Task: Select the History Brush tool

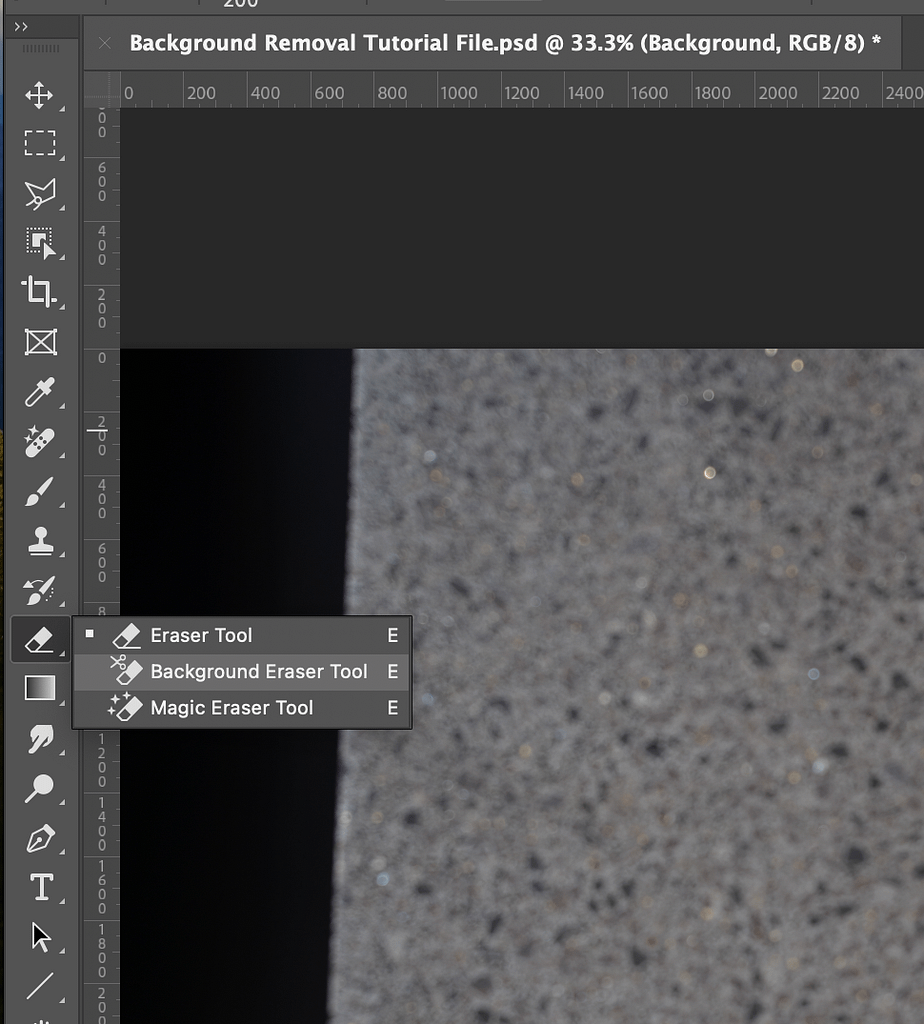Action: 39,590
